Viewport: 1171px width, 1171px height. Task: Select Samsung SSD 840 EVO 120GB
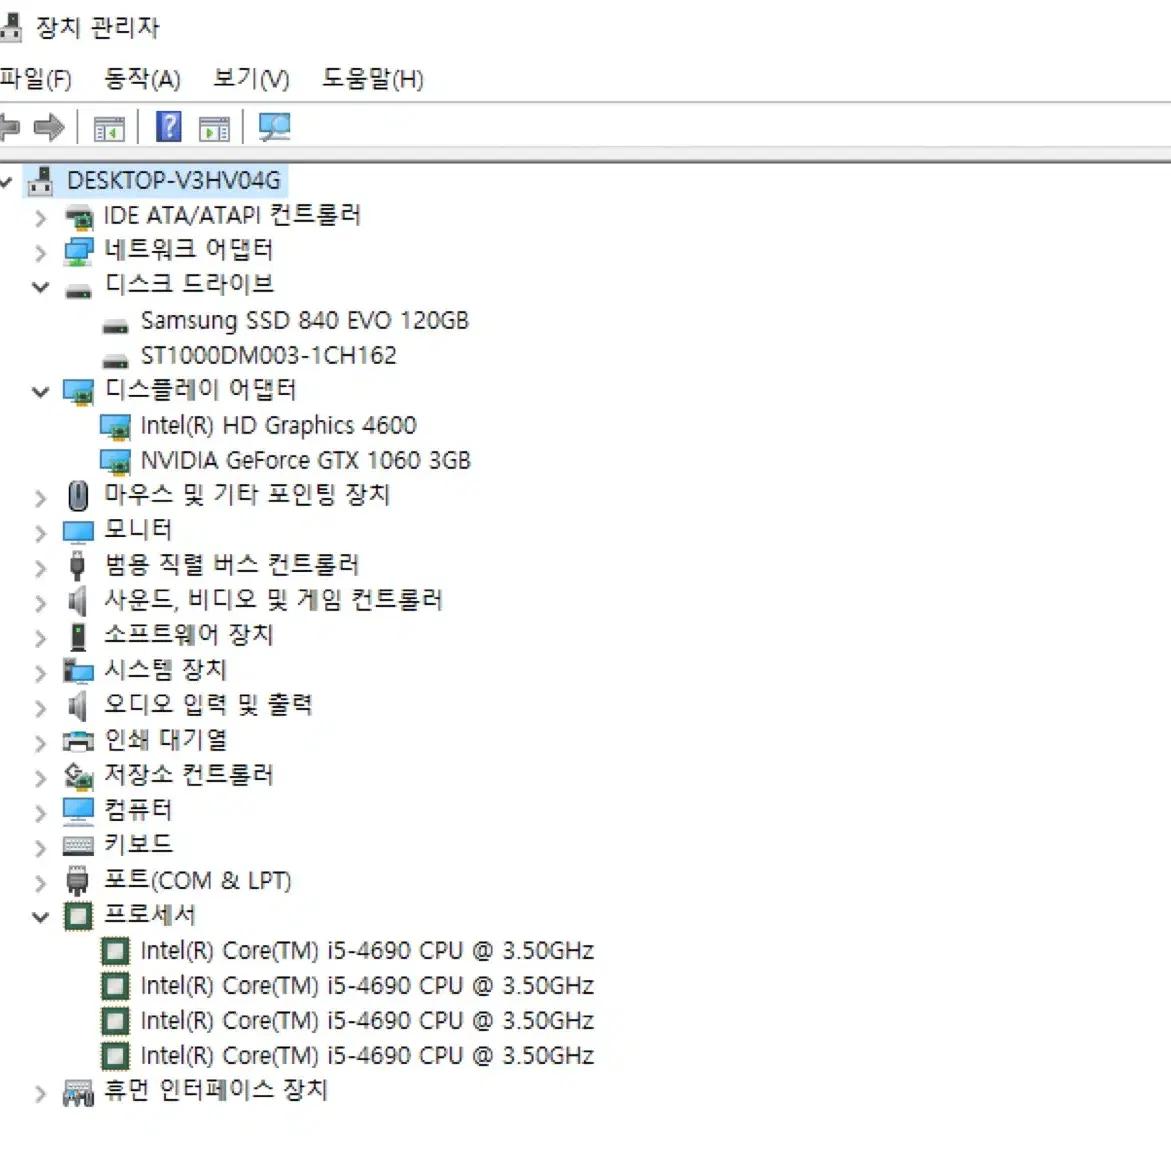(x=305, y=320)
